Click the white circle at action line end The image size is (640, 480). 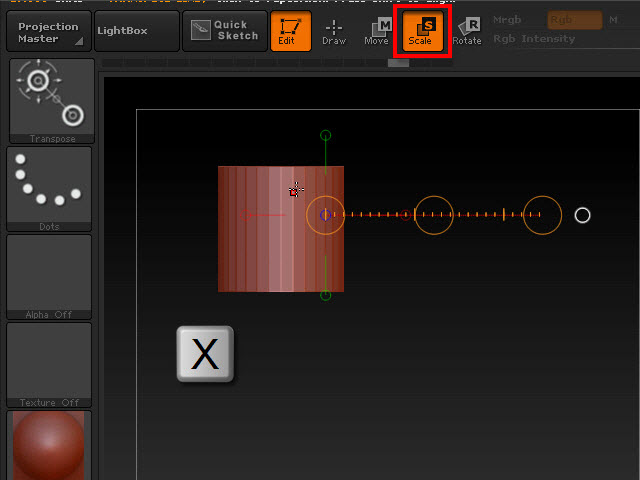pos(582,215)
